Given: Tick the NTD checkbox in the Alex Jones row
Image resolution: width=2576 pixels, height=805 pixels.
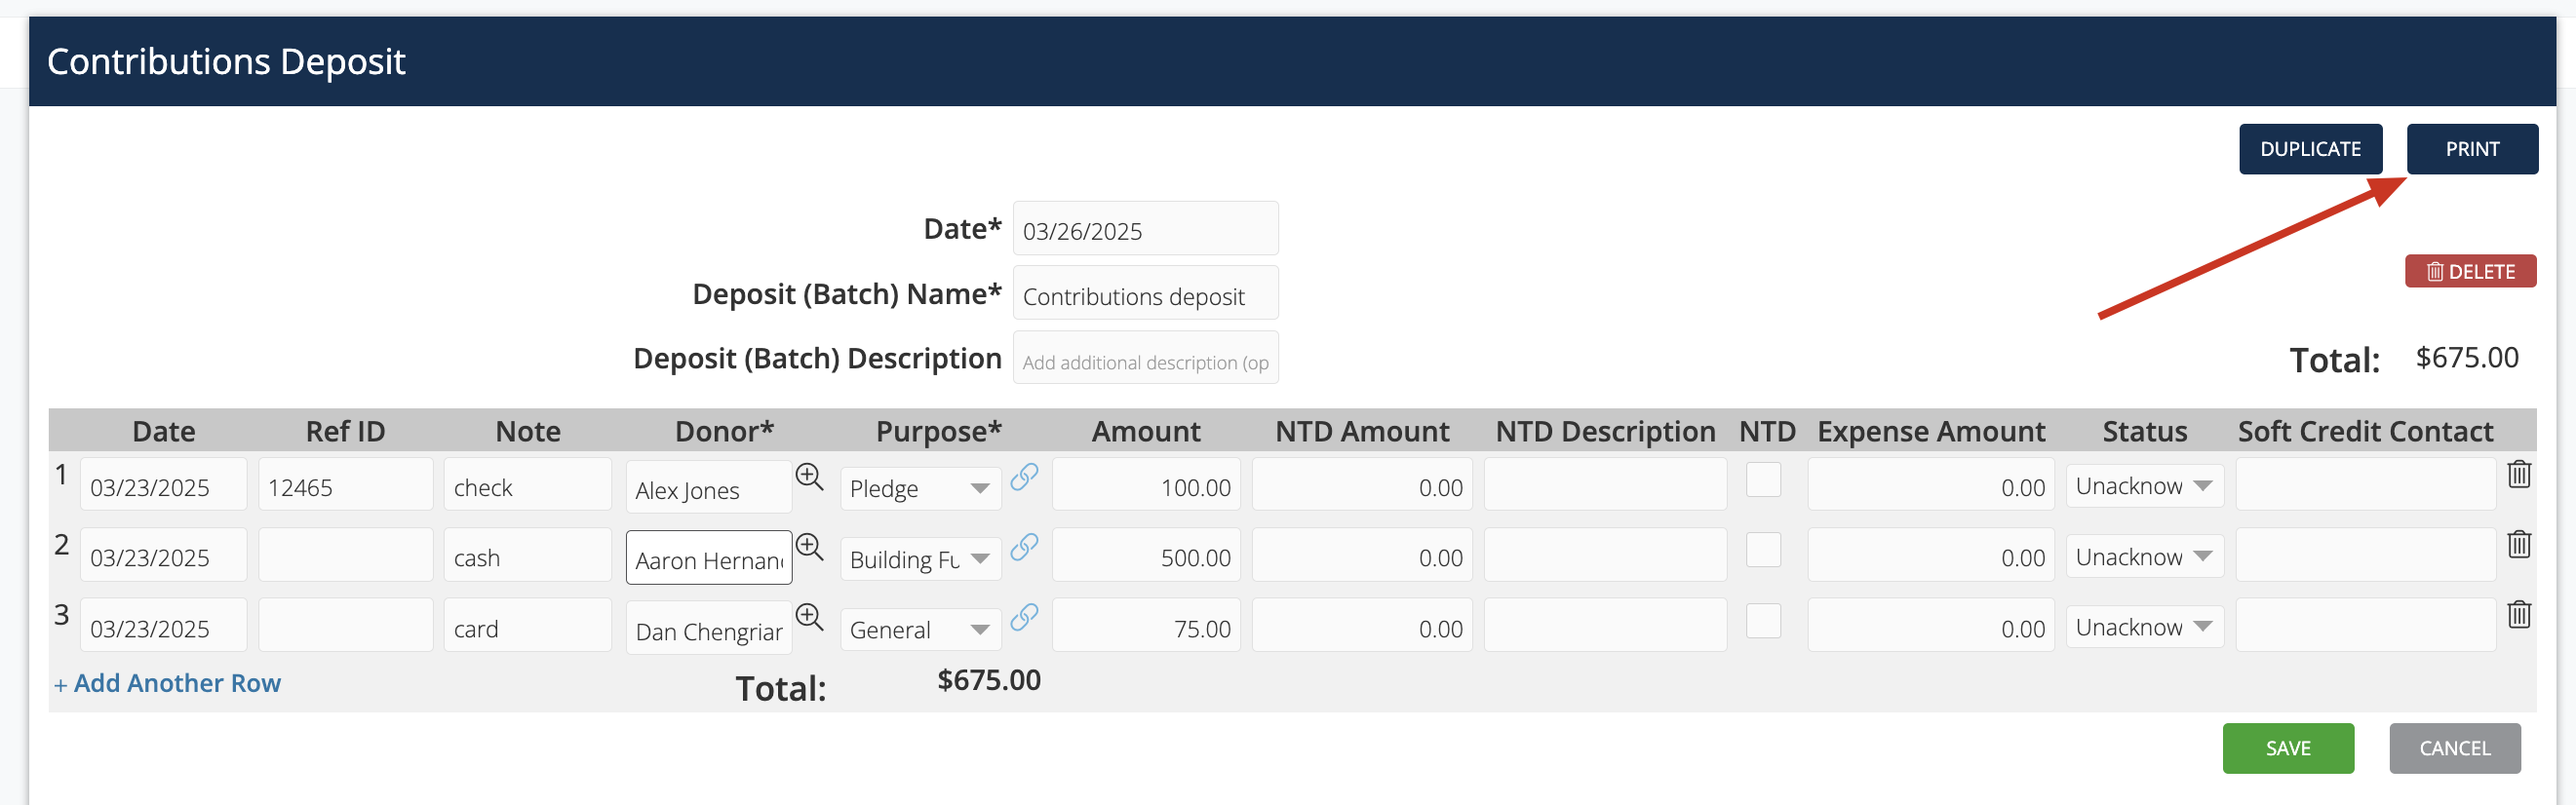Looking at the screenshot, I should click(1763, 479).
